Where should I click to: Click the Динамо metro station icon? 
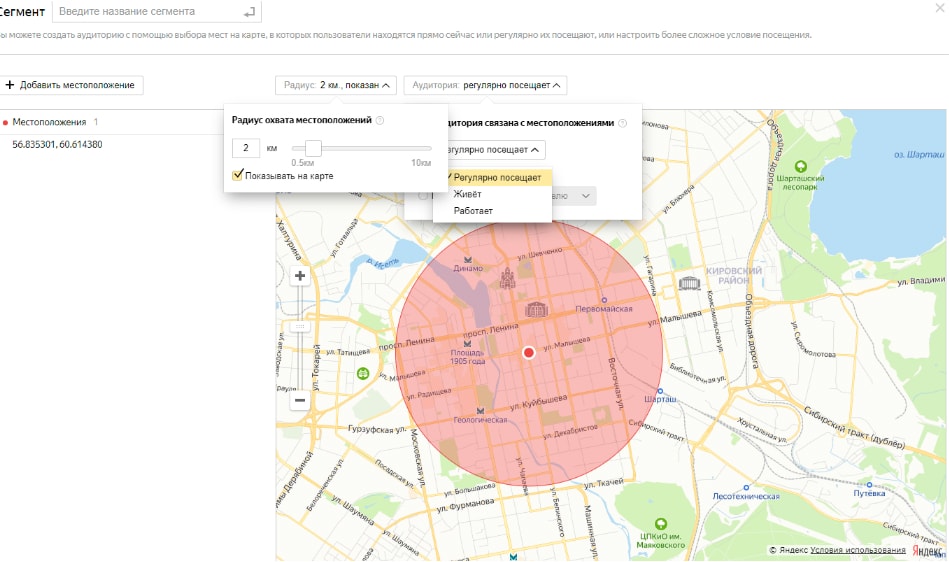467,258
